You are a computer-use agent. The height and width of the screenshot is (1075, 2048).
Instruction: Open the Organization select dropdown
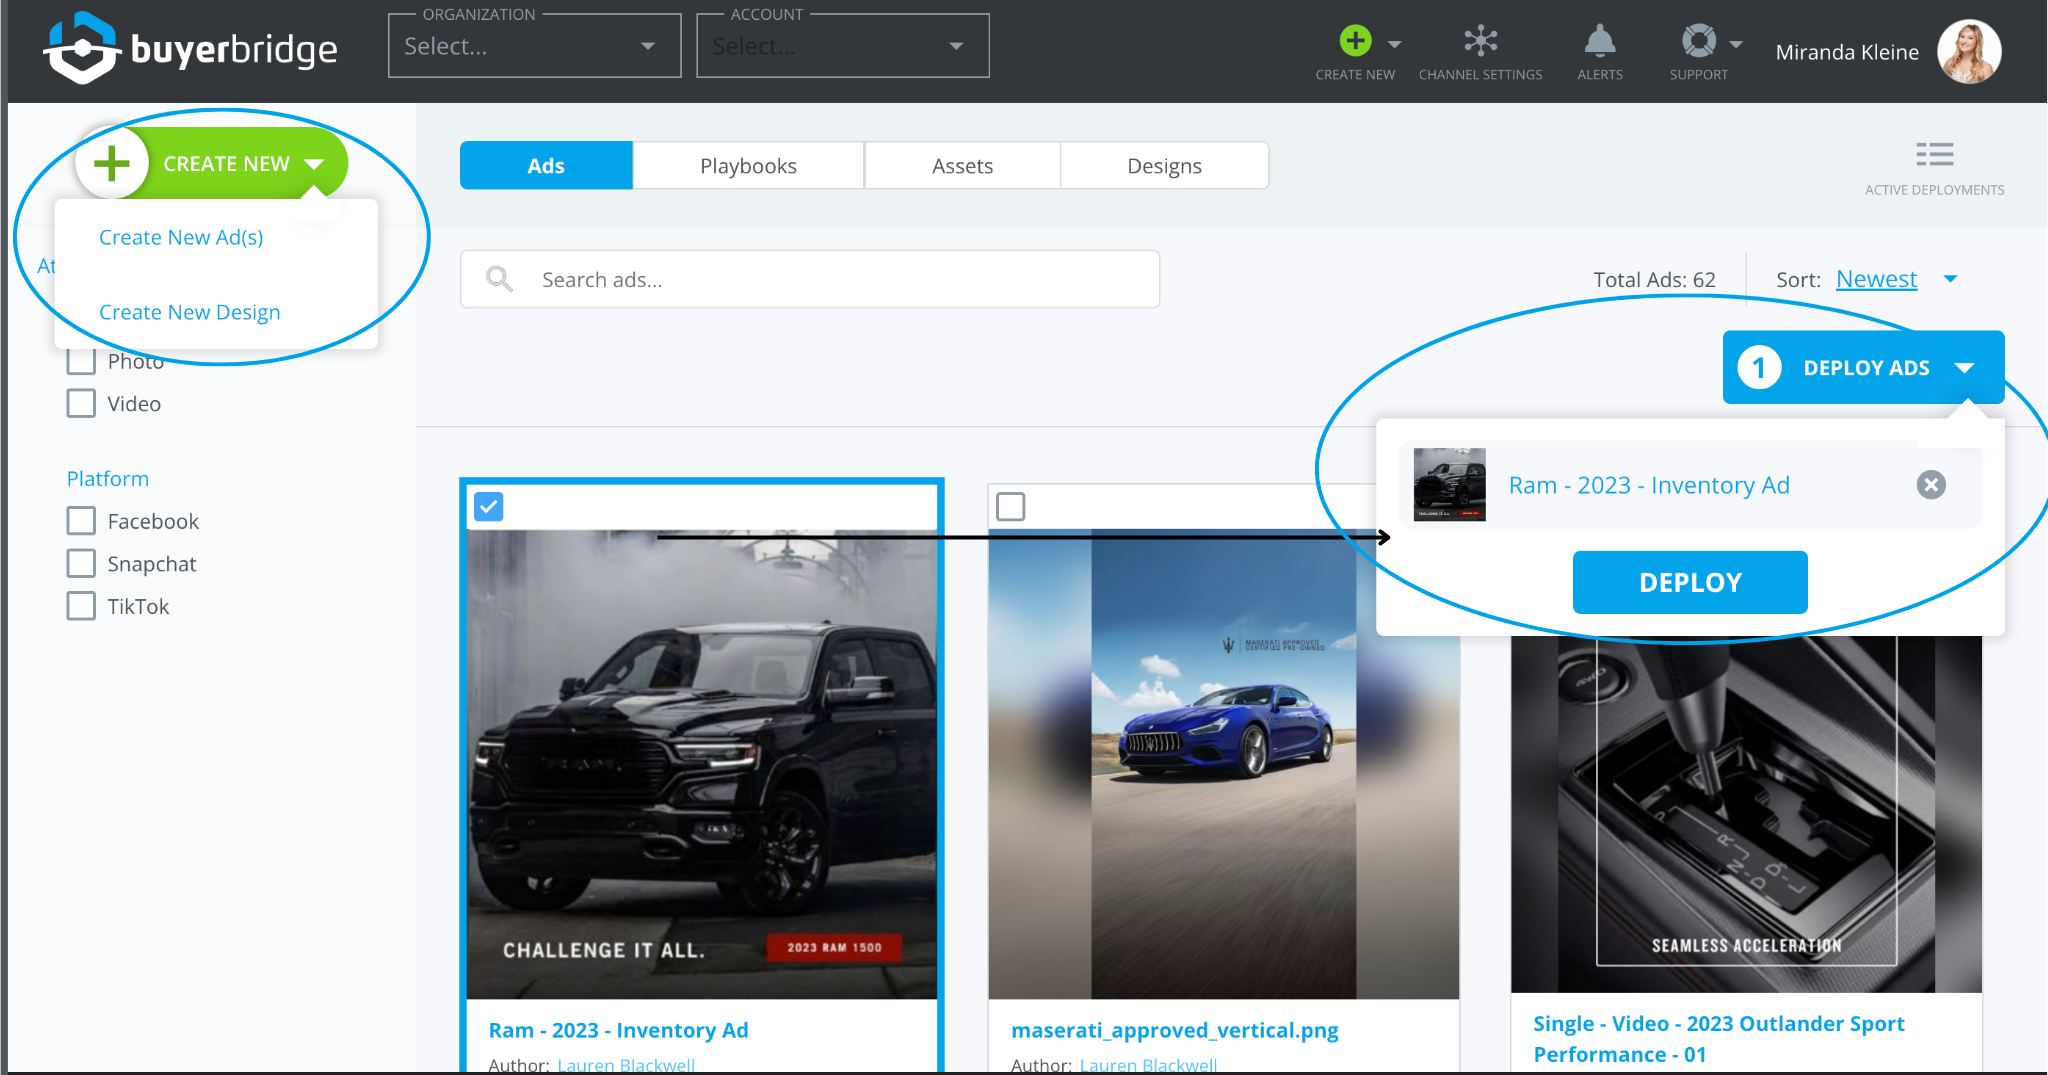[534, 46]
